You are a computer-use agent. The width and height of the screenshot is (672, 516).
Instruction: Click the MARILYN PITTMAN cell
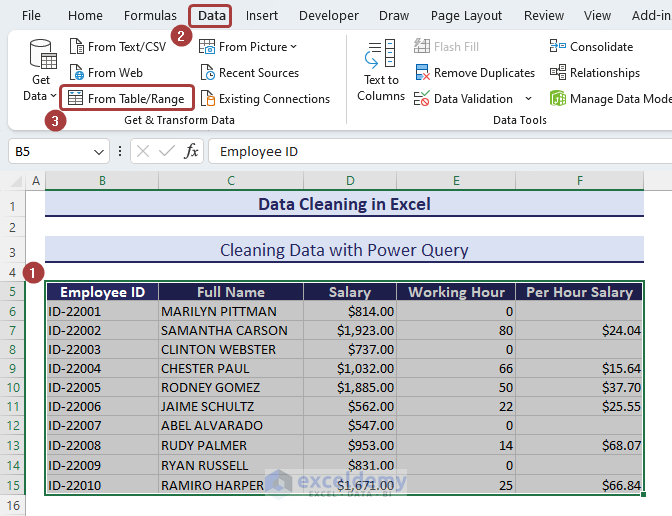click(x=230, y=311)
